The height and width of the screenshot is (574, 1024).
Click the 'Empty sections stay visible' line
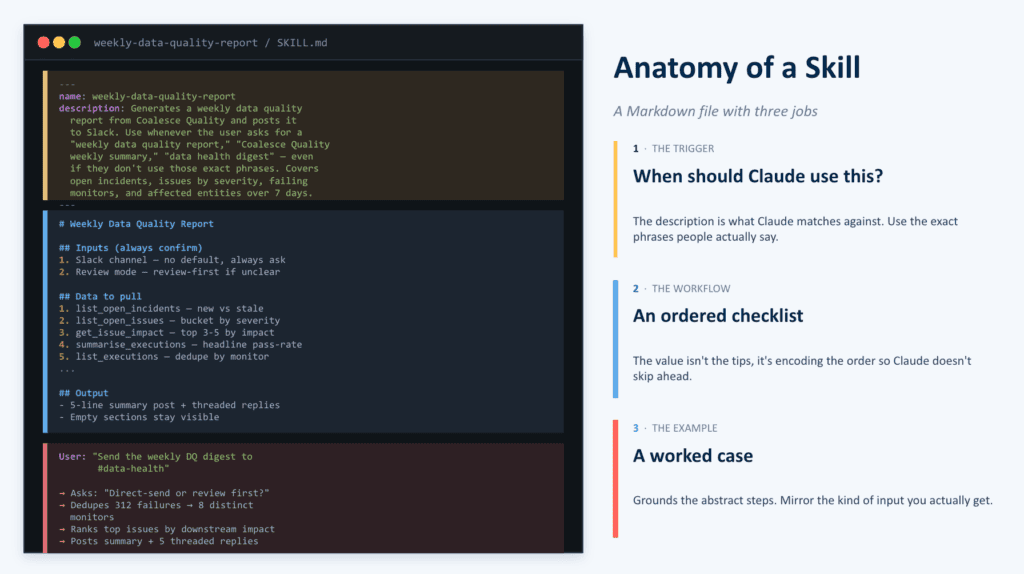tap(139, 417)
